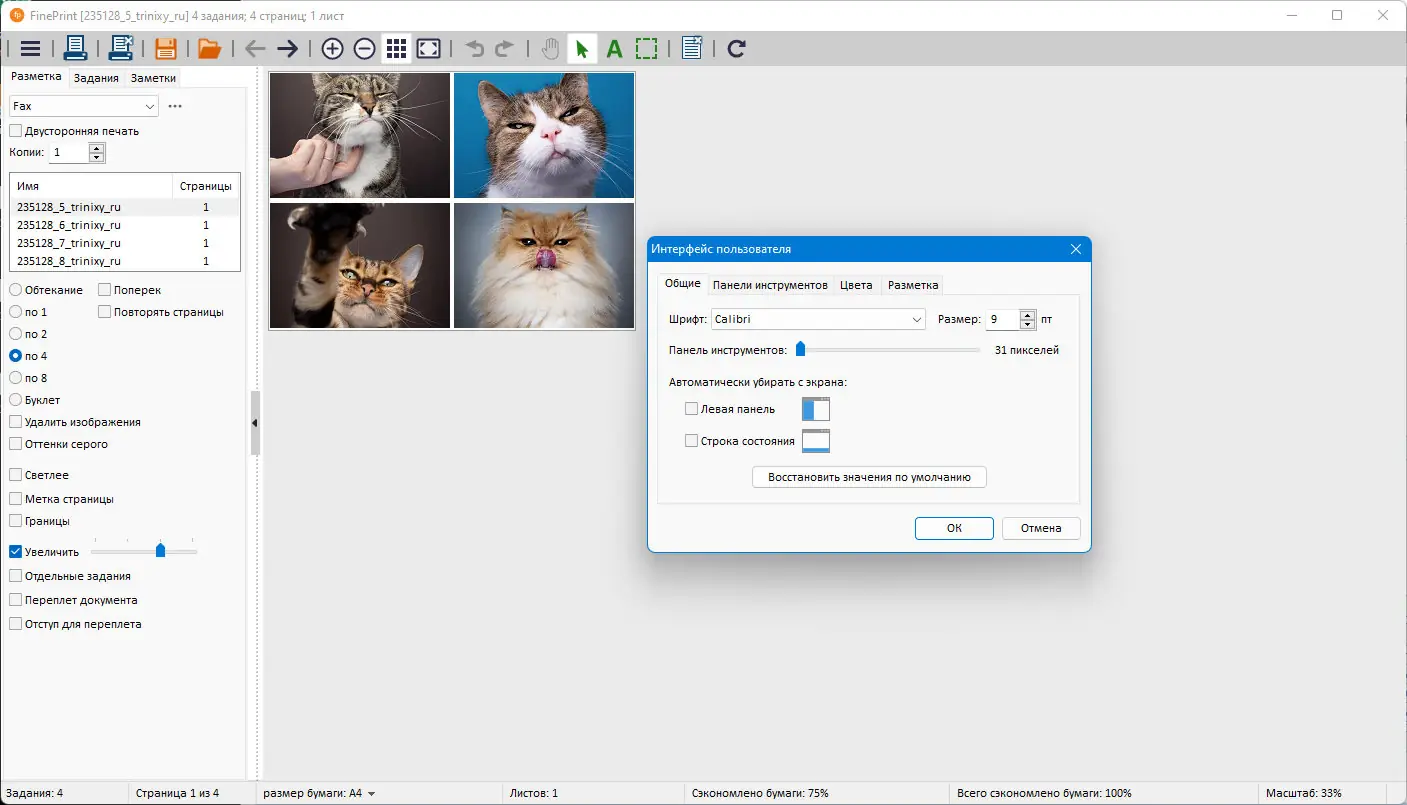This screenshot has width=1407, height=805.
Task: Enable Двусторонняя печать checkbox
Action: (16, 131)
